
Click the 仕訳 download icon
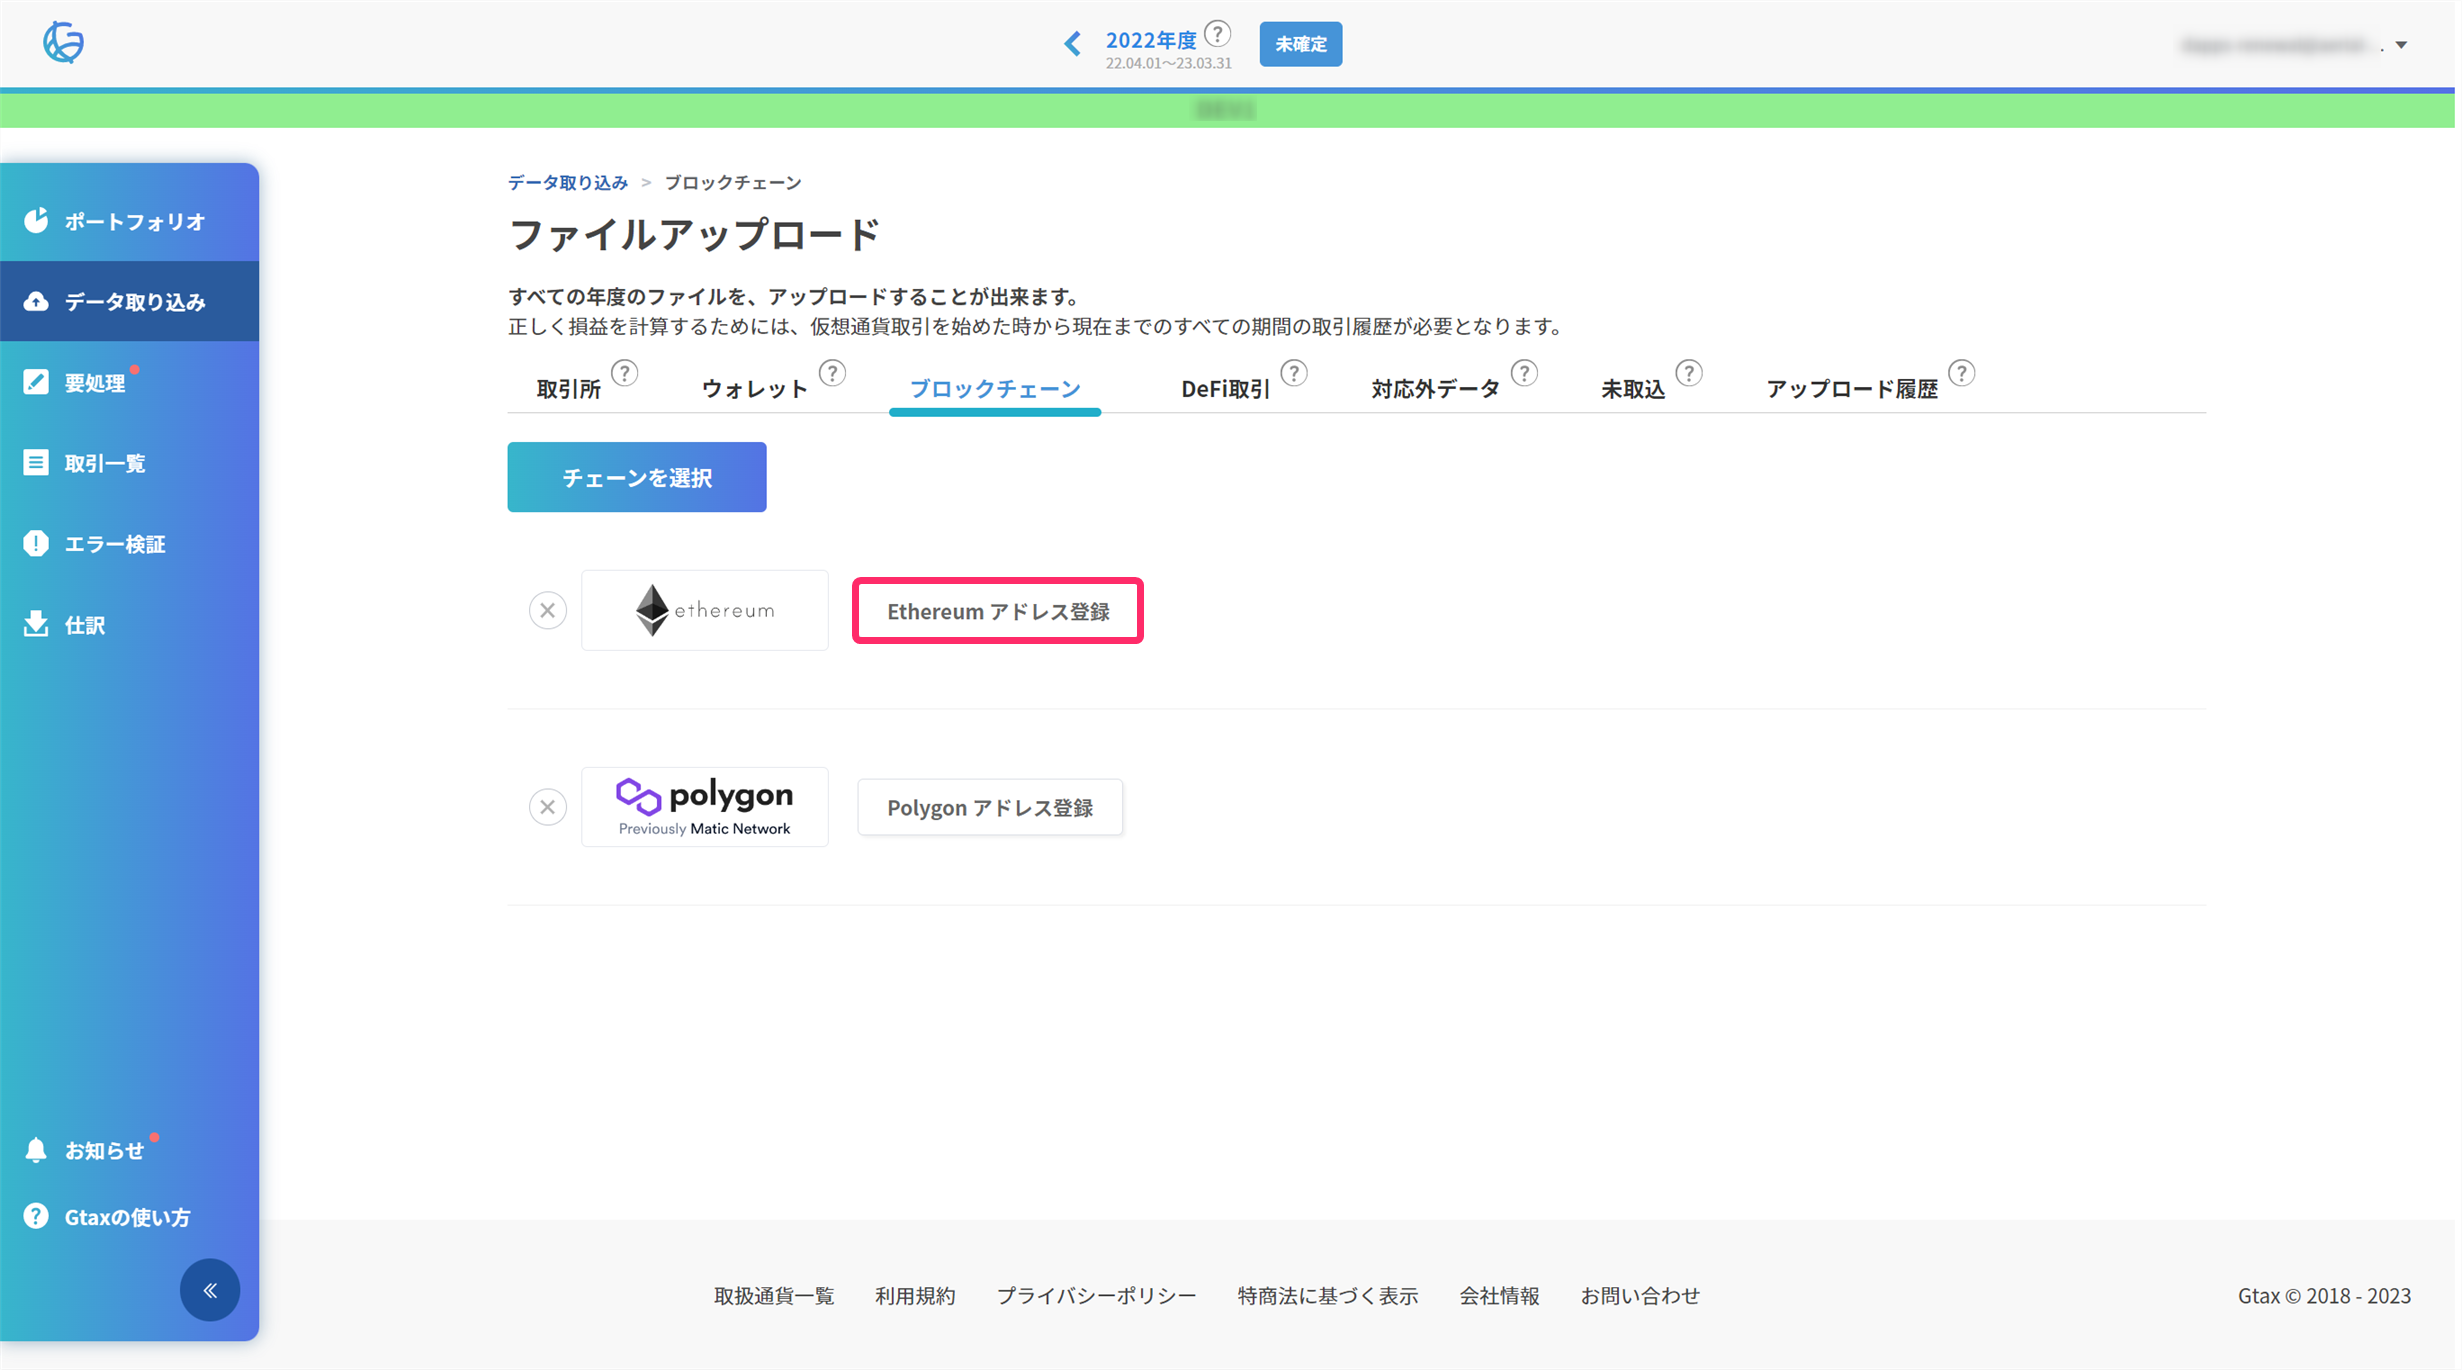pos(36,624)
